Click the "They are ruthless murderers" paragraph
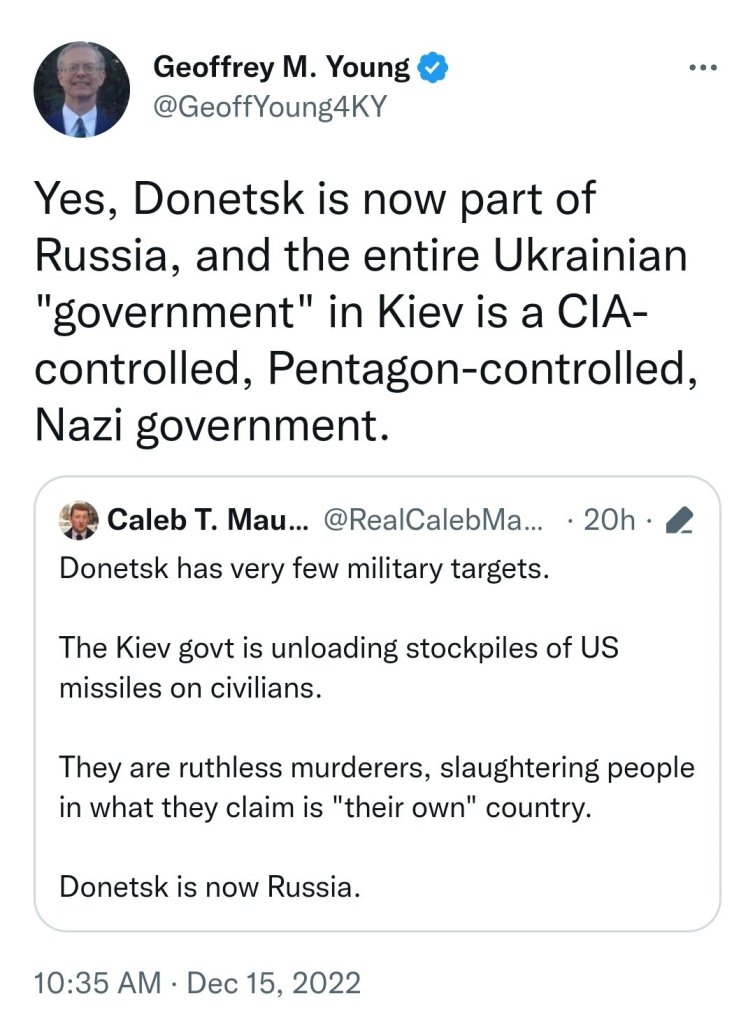Screen dimensions: 755x1024 [x=377, y=787]
